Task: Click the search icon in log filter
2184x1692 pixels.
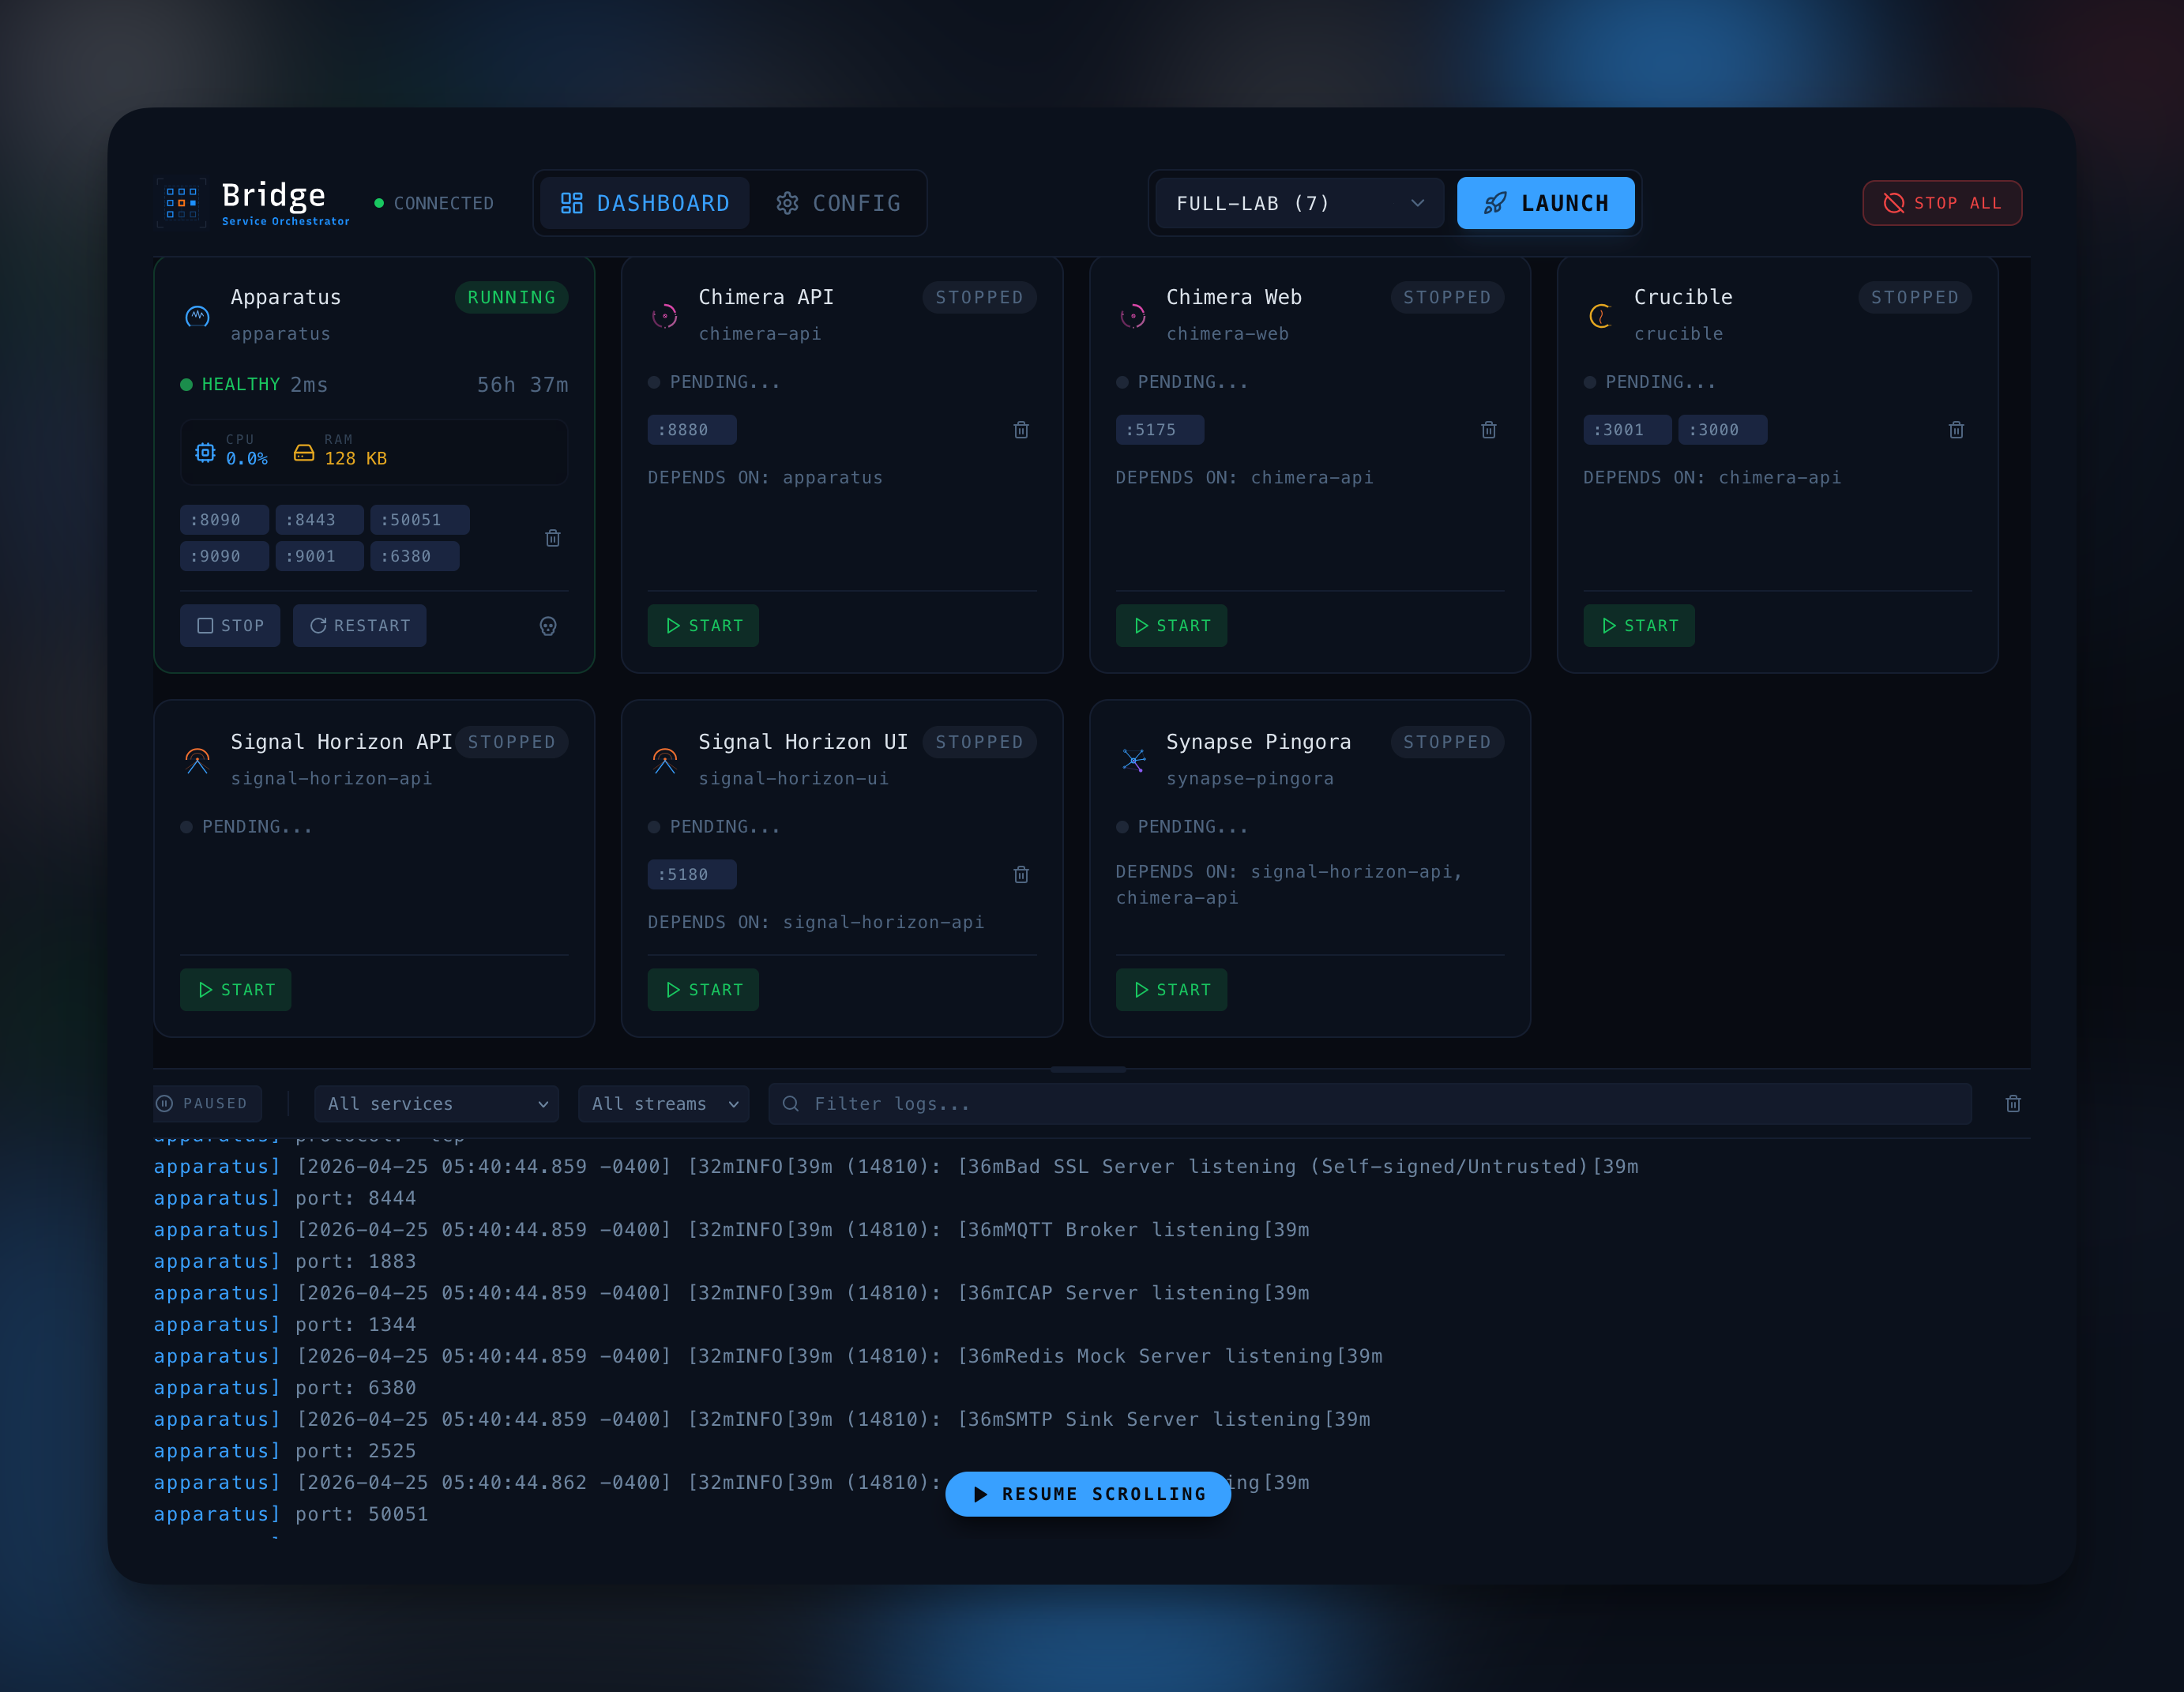Action: click(x=790, y=1104)
